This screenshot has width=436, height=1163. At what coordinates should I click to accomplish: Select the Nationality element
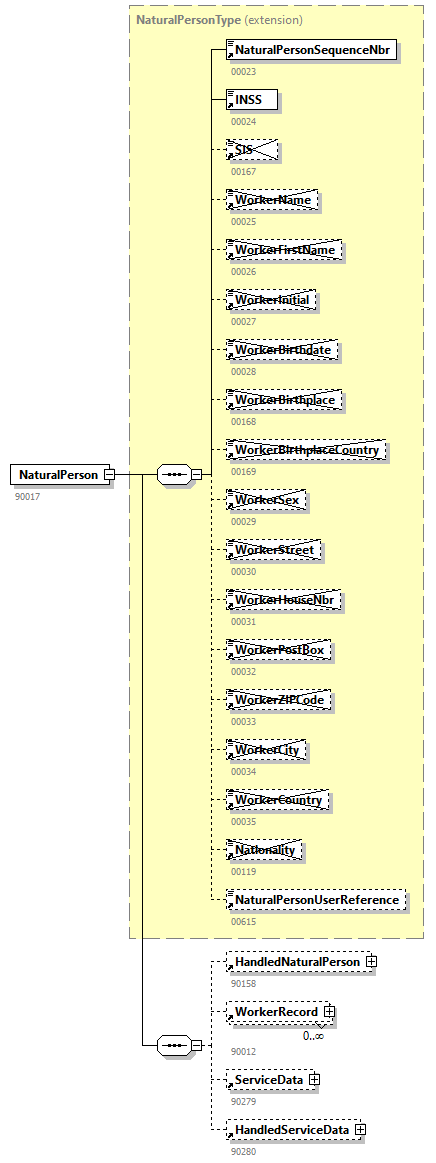(265, 850)
